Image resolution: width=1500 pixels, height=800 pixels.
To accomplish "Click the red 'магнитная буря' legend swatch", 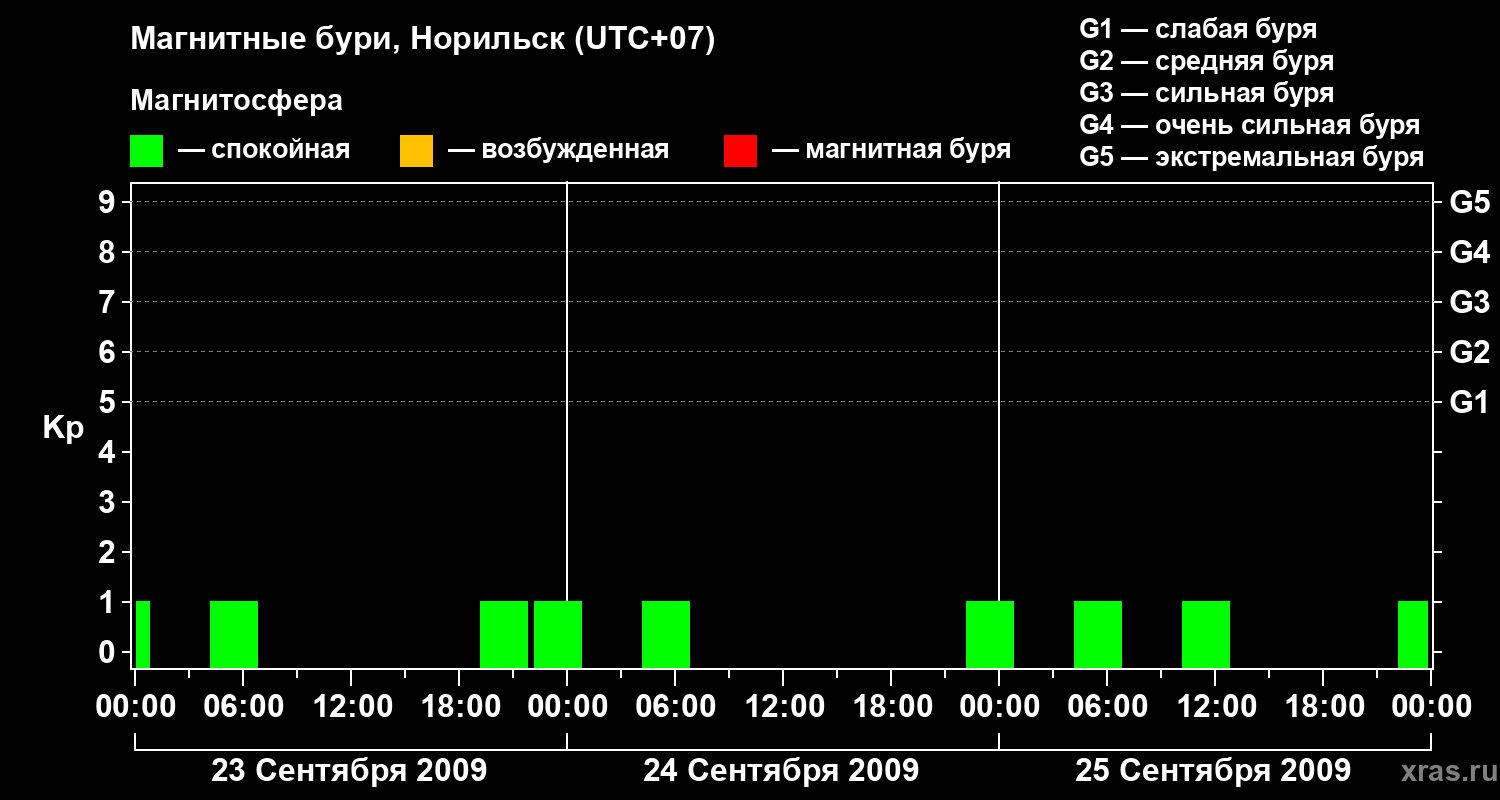I will 740,151.
